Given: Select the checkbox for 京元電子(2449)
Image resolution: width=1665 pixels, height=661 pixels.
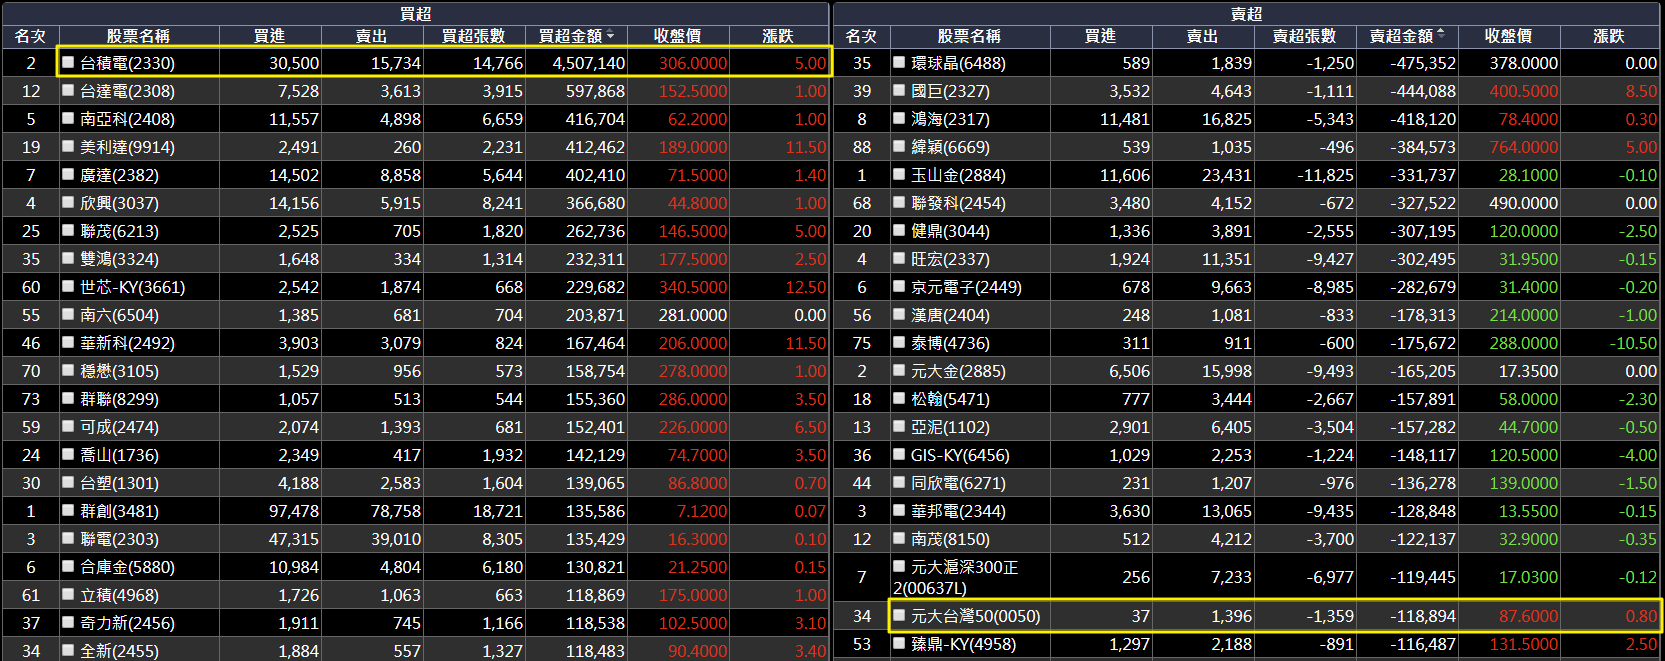Looking at the screenshot, I should (x=899, y=286).
